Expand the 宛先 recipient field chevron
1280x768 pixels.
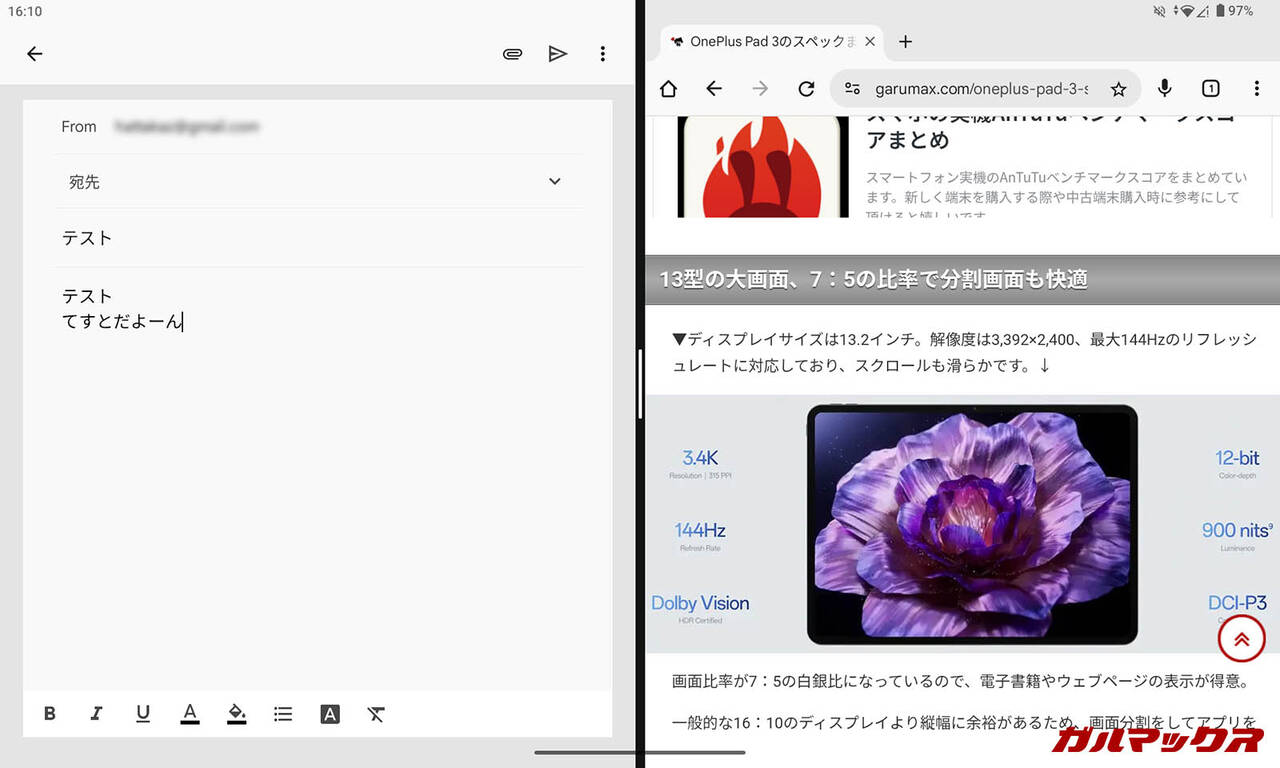(x=555, y=182)
